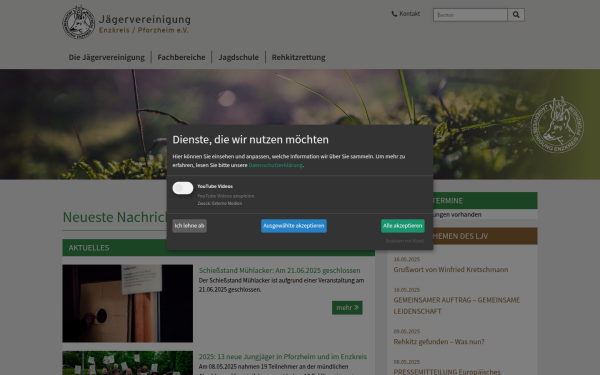Click the Jägervereinigung logo emblem
Screen dimensions: 600x375
[78, 22]
